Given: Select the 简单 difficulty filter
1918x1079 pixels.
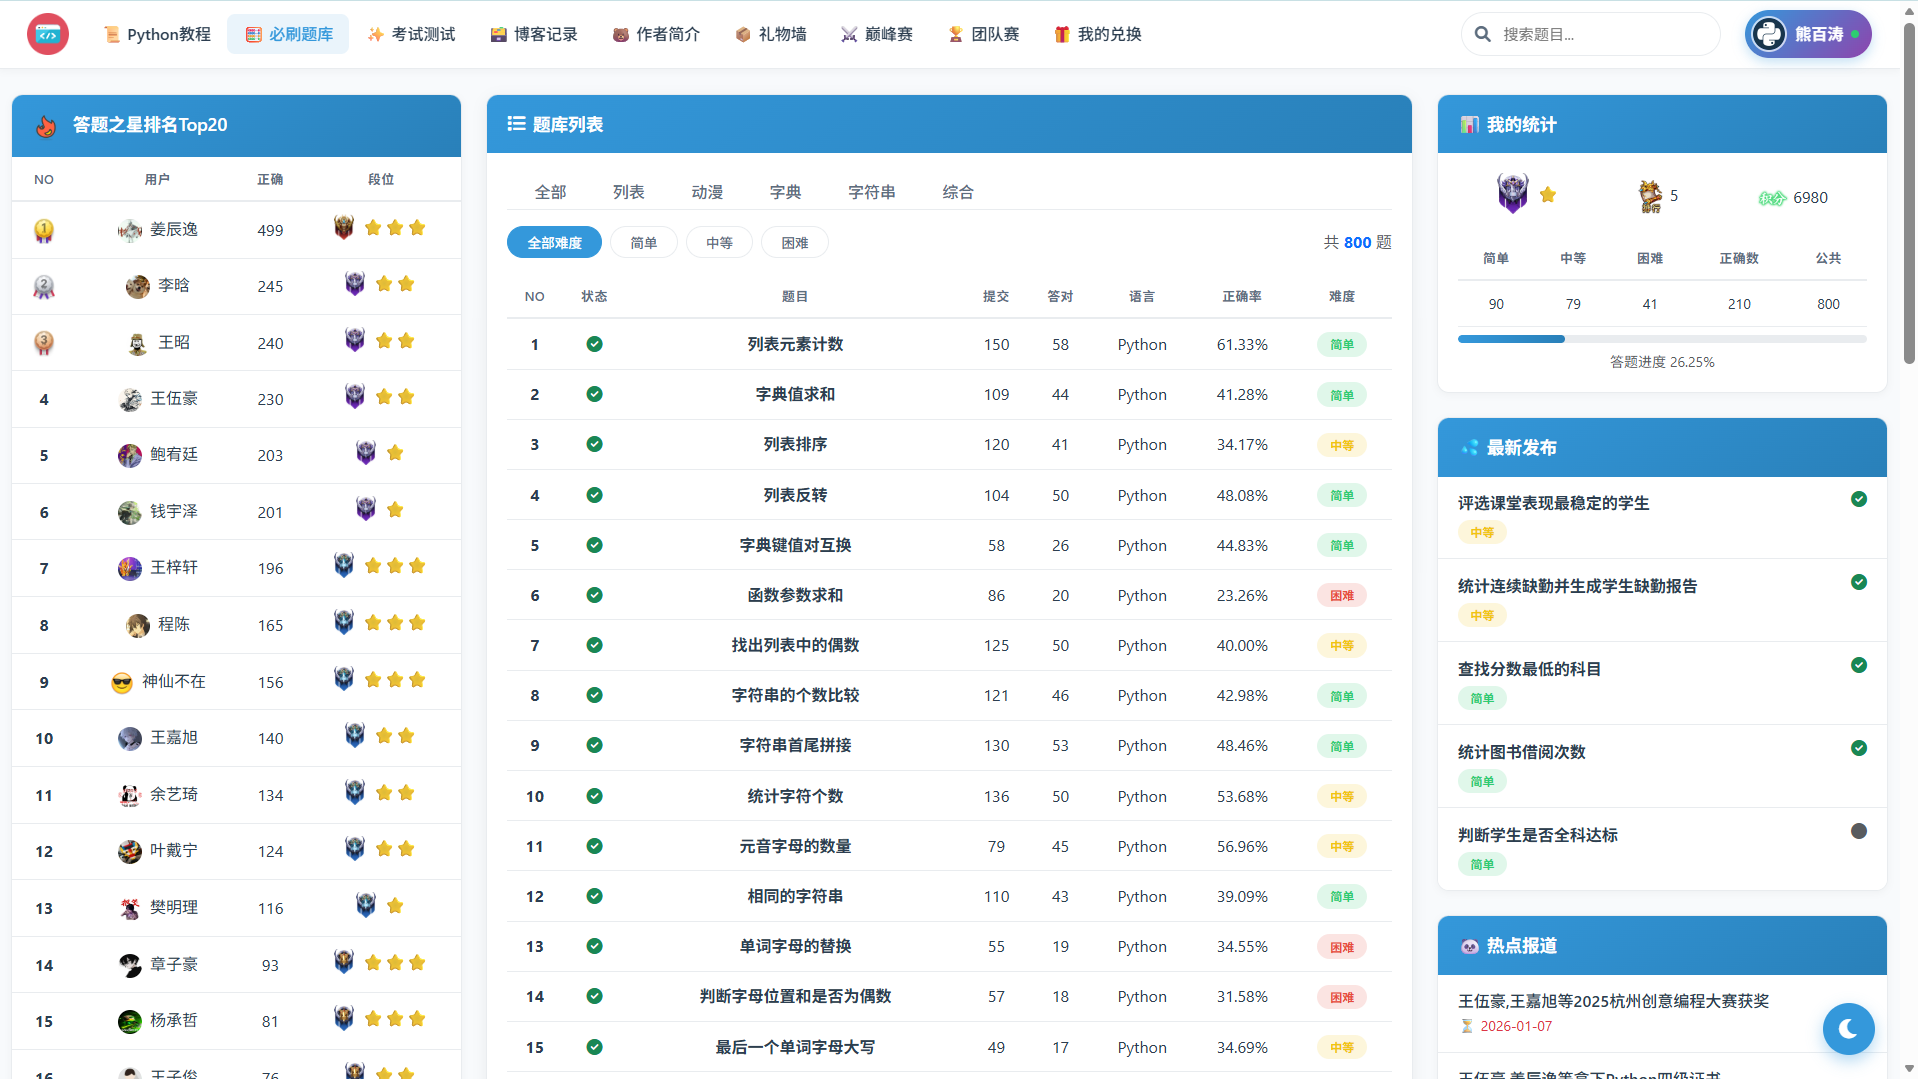Looking at the screenshot, I should pos(643,243).
